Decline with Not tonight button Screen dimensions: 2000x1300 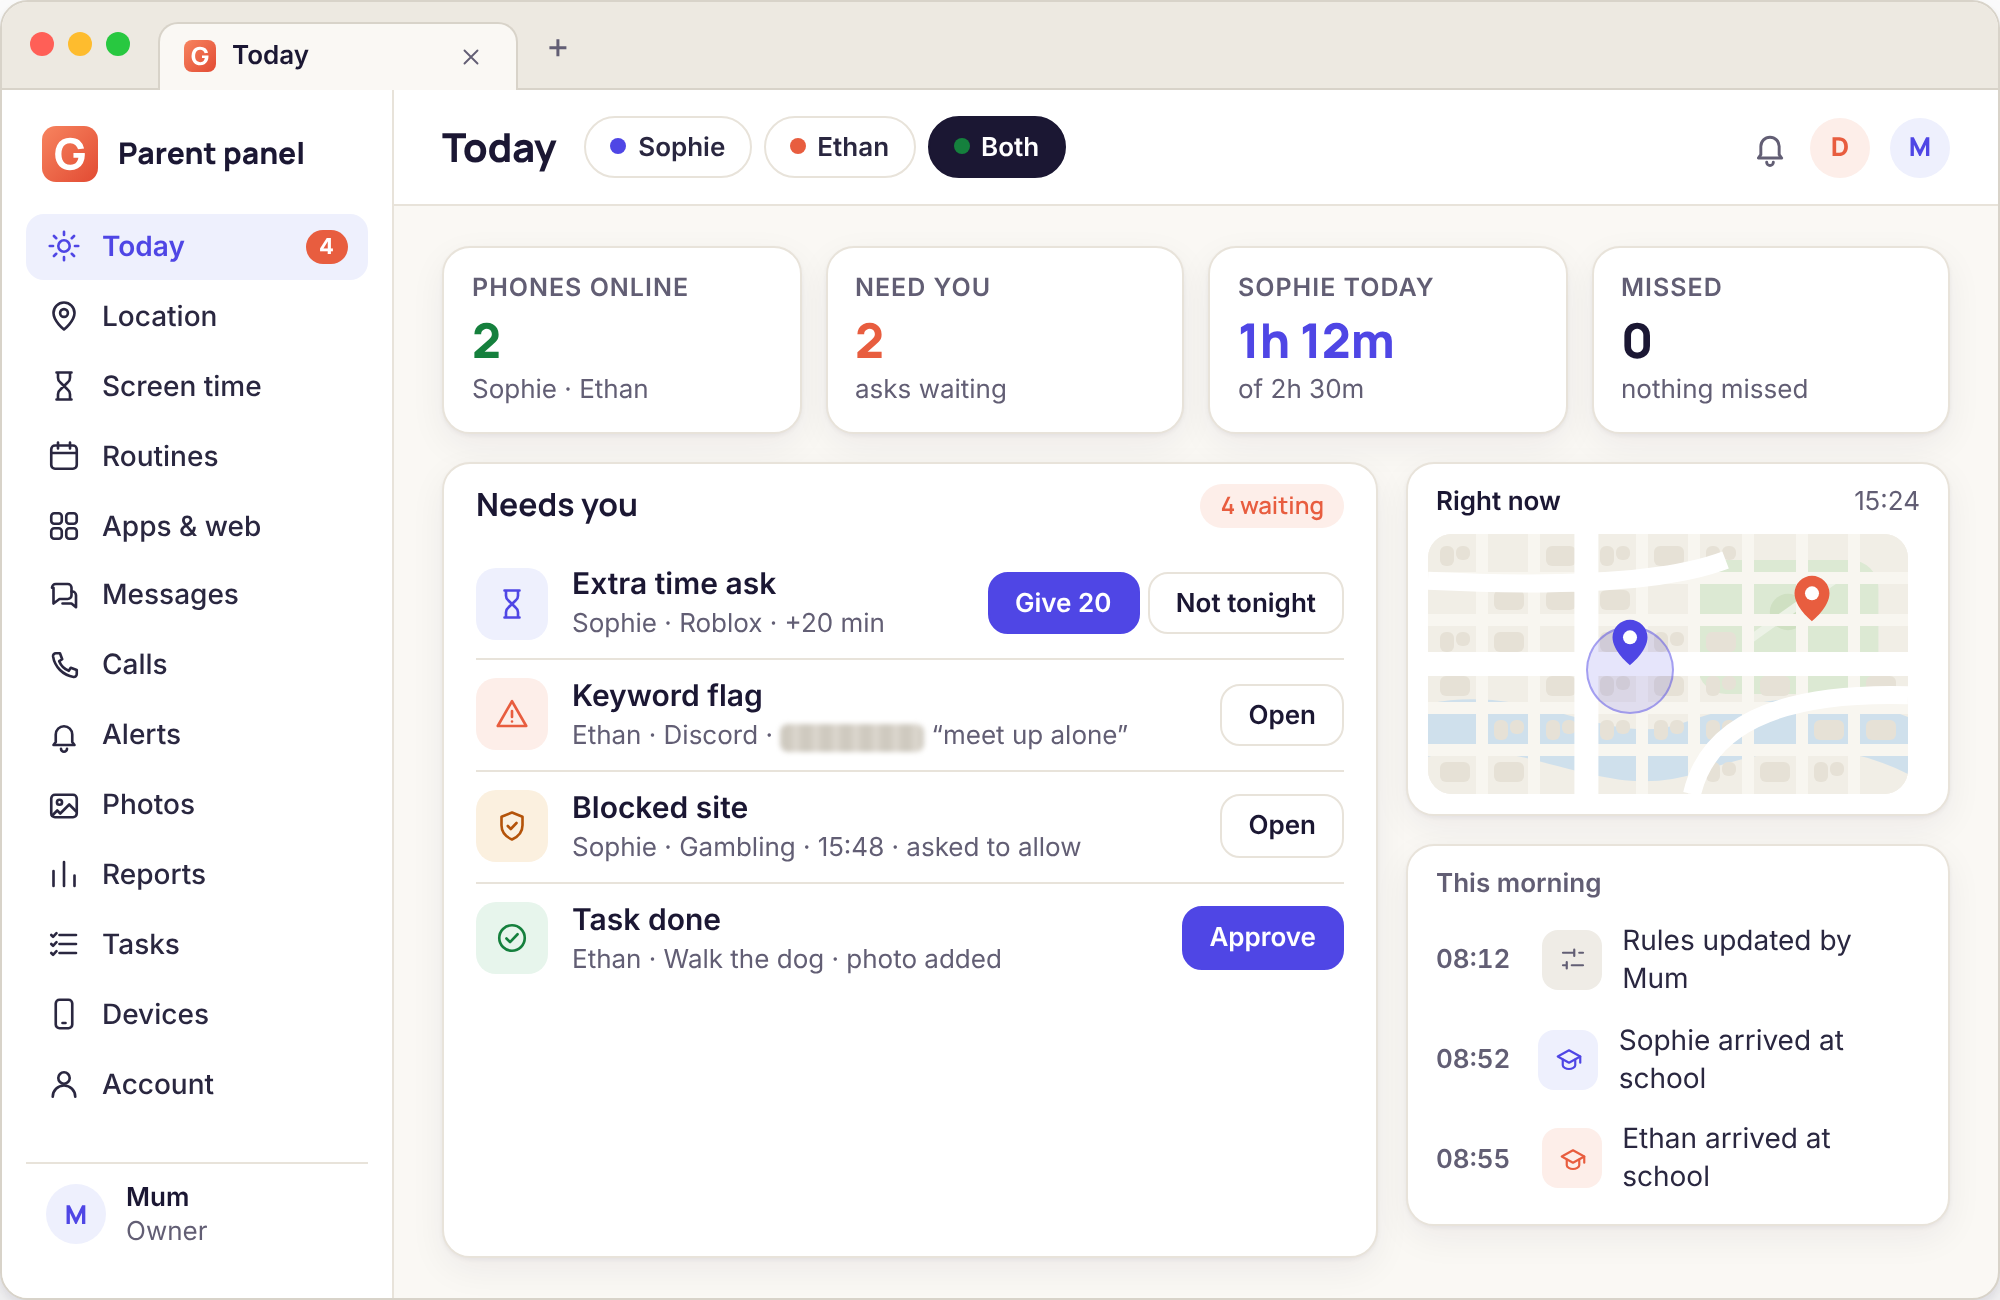(1246, 603)
